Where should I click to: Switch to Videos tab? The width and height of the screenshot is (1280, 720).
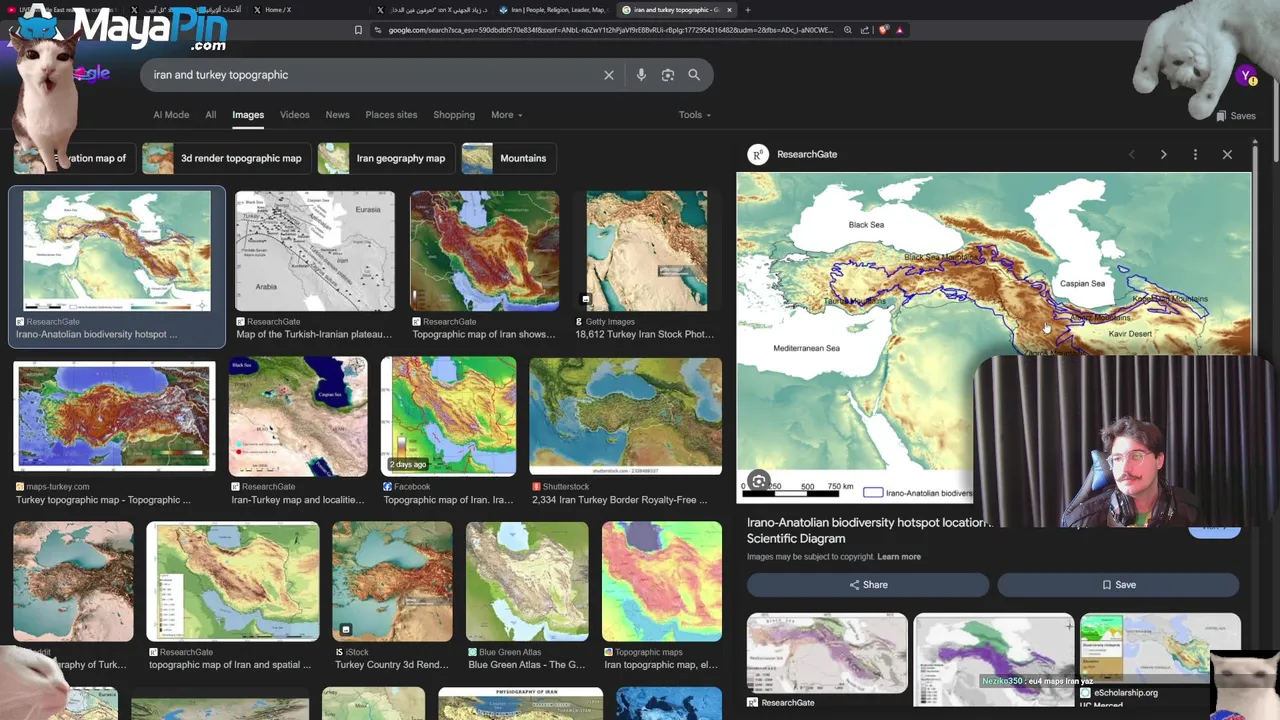point(294,115)
